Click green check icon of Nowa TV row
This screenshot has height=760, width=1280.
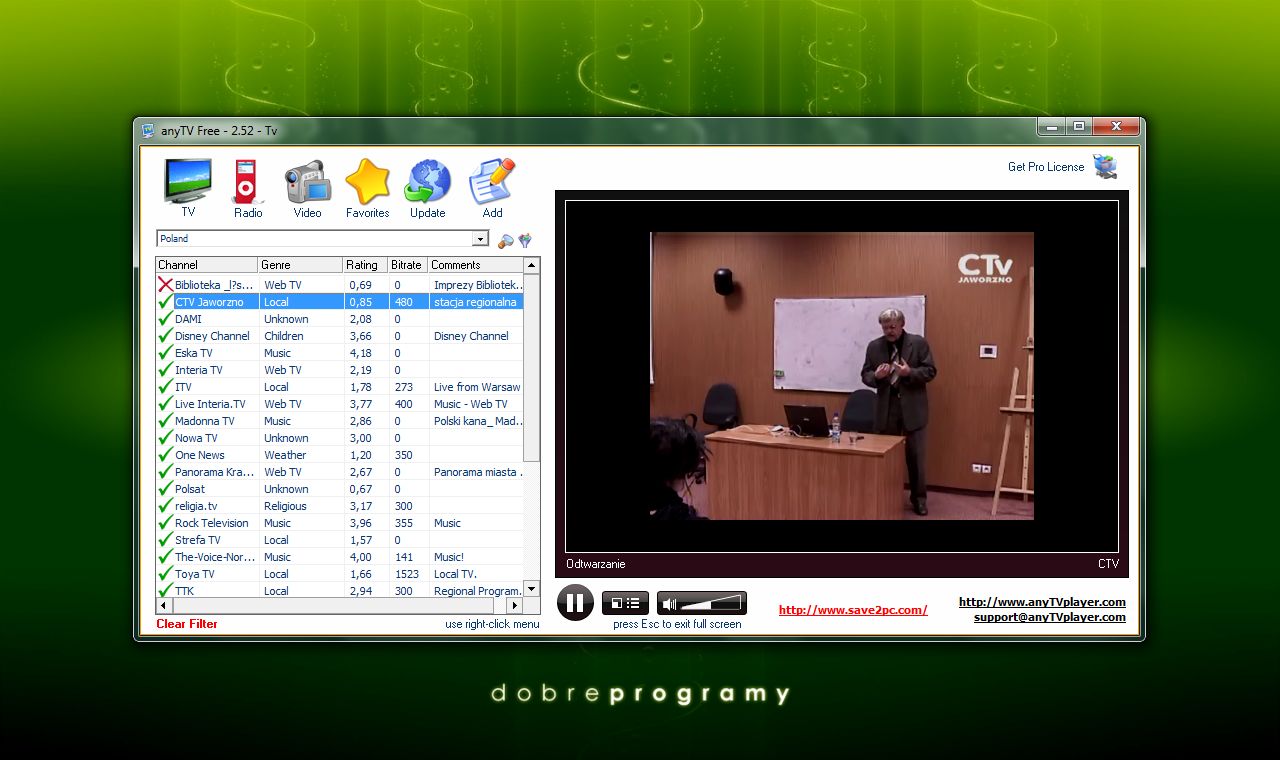click(165, 438)
